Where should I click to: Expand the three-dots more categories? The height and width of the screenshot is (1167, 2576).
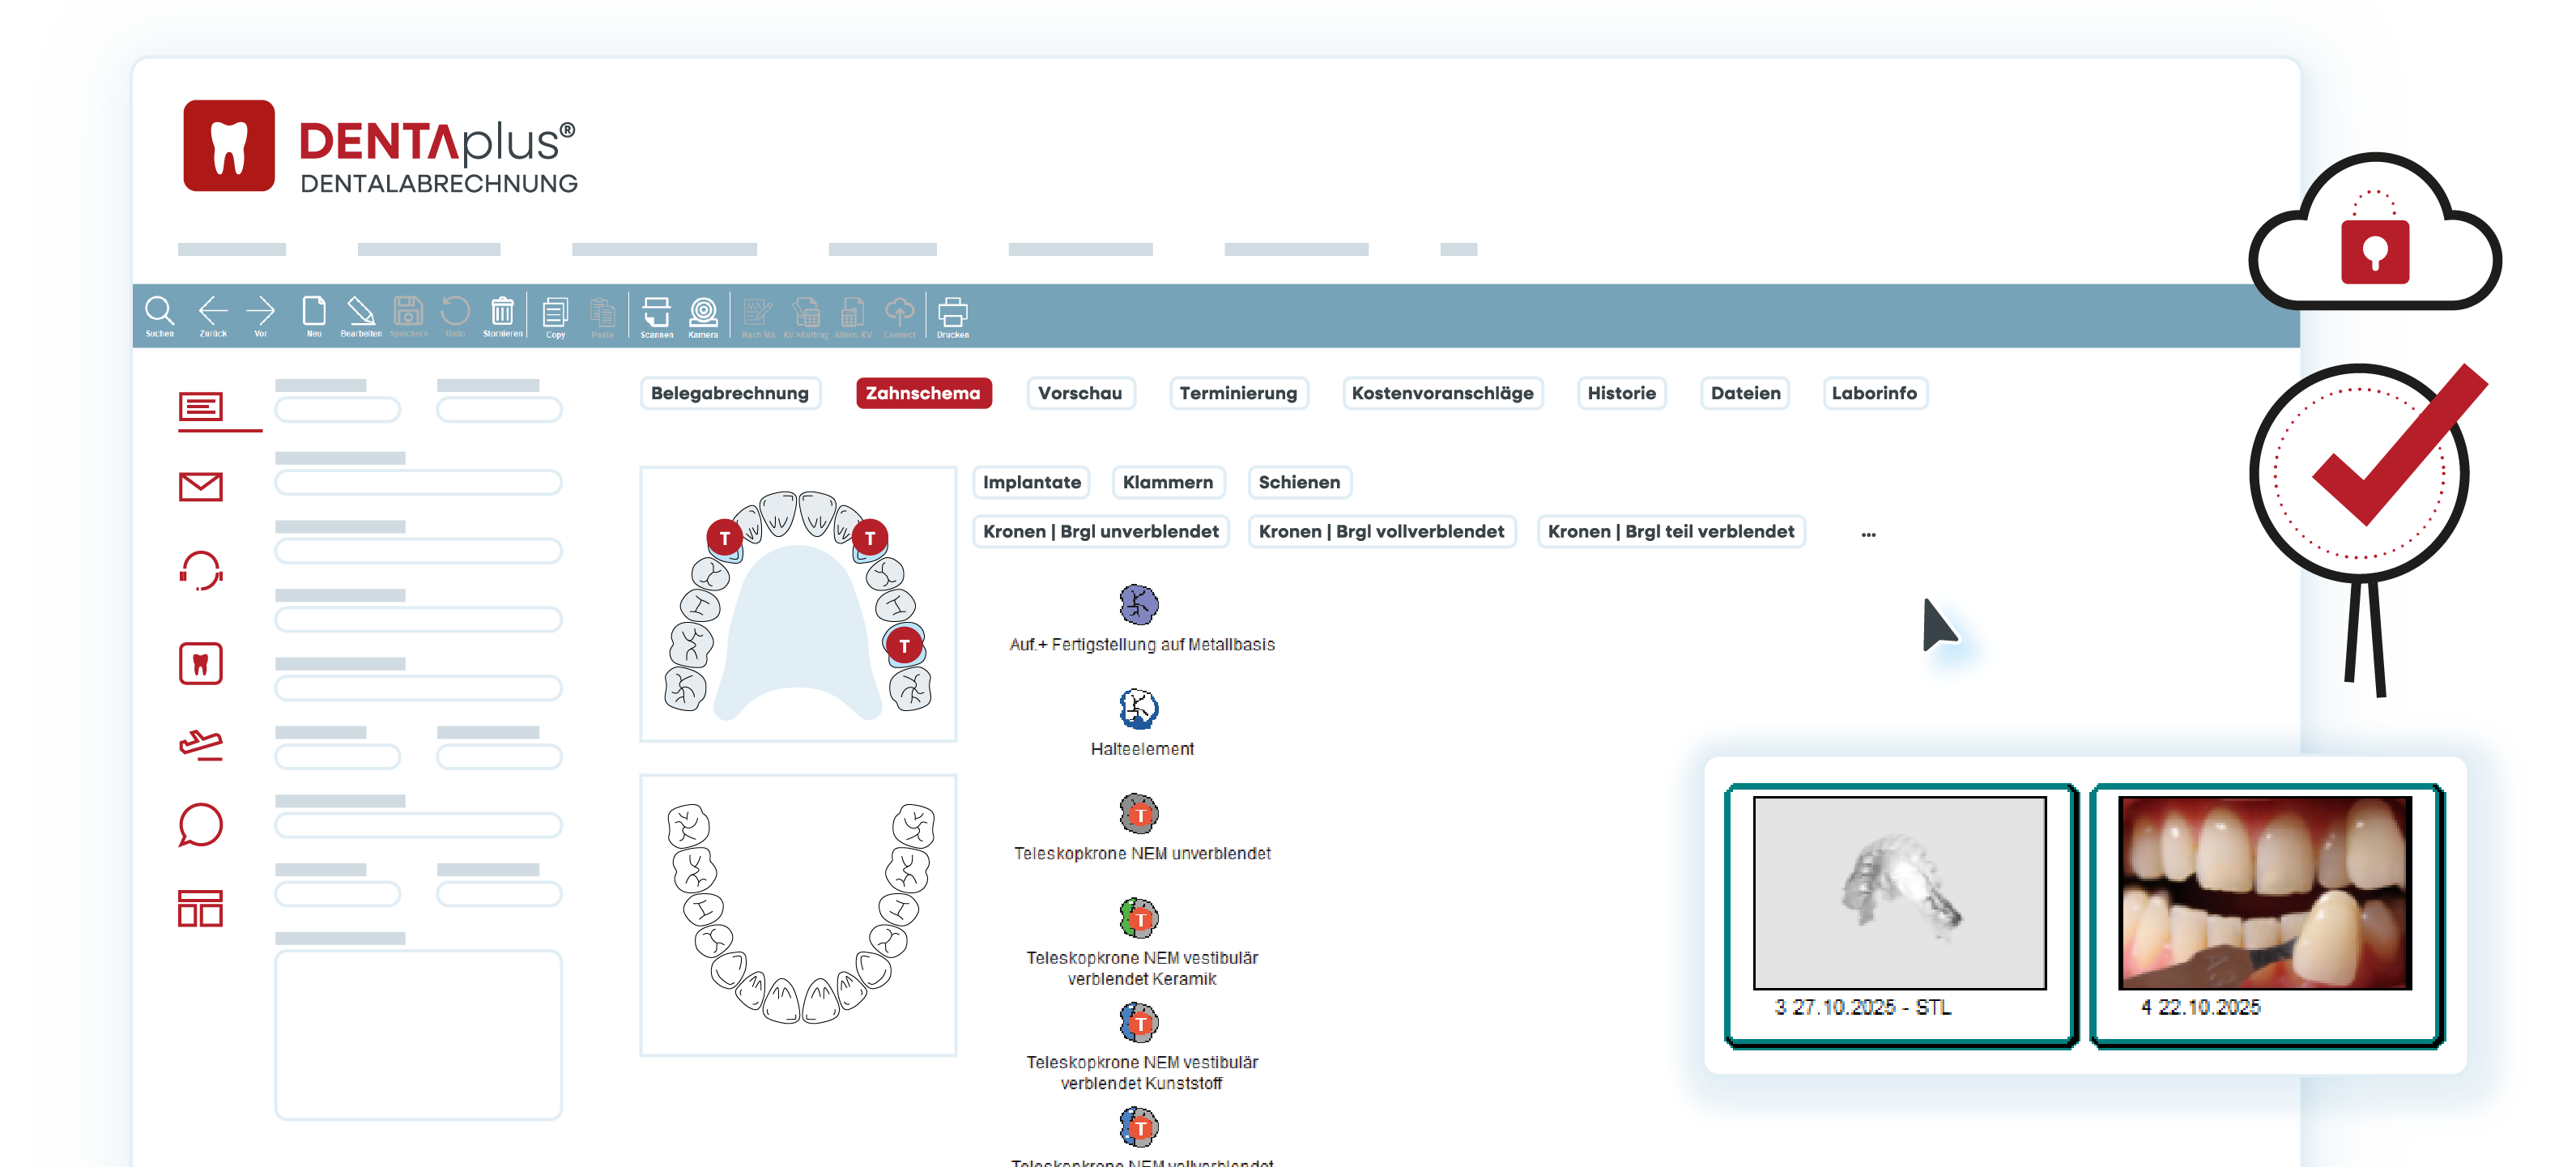(x=1868, y=533)
